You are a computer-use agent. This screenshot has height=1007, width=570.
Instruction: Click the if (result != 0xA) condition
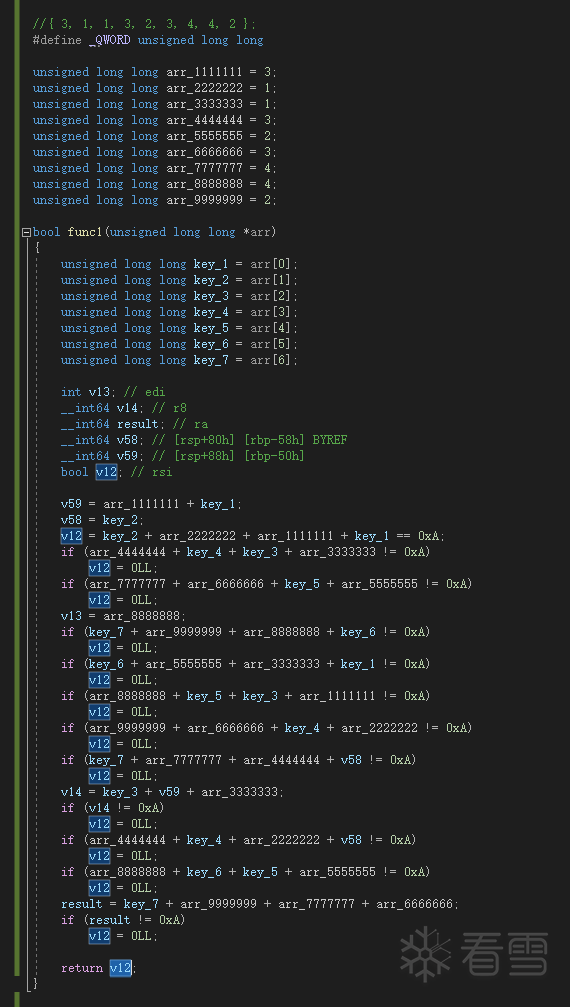pyautogui.click(x=123, y=920)
